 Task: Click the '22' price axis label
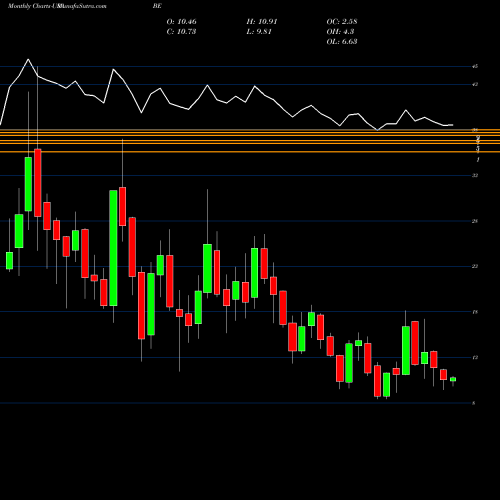[x=475, y=266]
